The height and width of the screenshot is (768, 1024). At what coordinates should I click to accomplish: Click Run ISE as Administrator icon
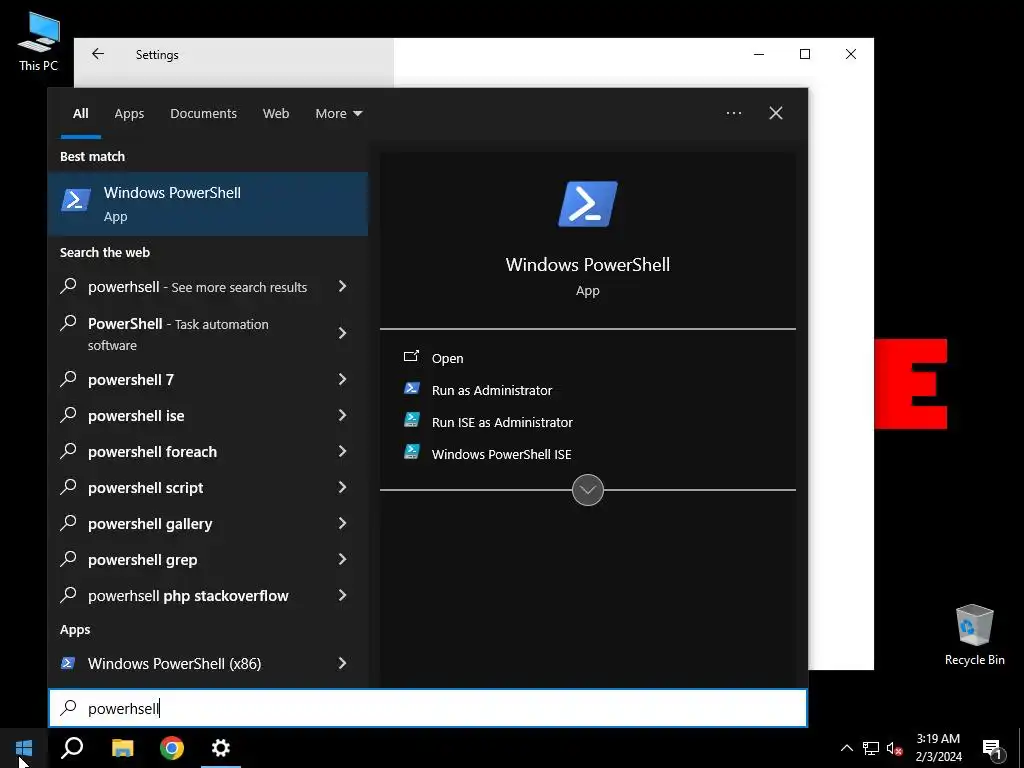(x=411, y=421)
